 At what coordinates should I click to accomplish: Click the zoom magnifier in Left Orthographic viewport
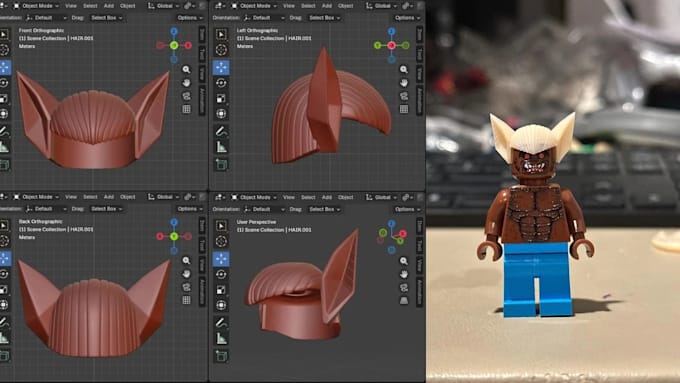(404, 69)
